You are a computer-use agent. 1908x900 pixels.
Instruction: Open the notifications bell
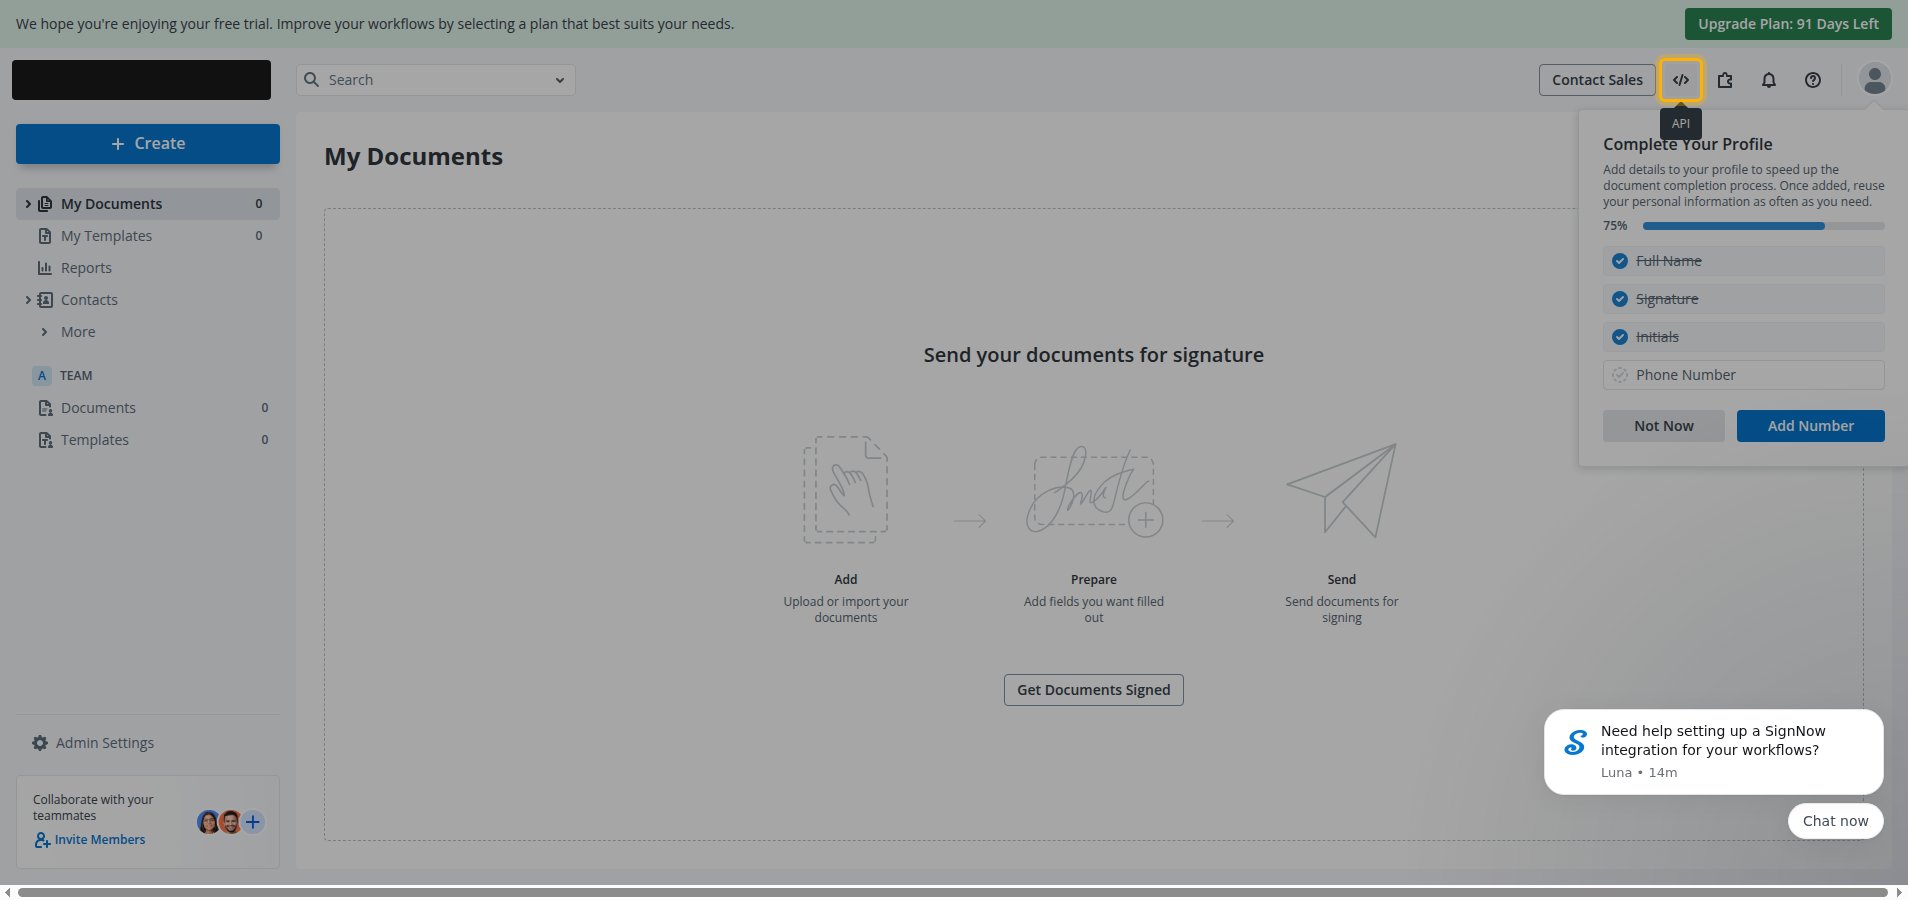[1769, 80]
